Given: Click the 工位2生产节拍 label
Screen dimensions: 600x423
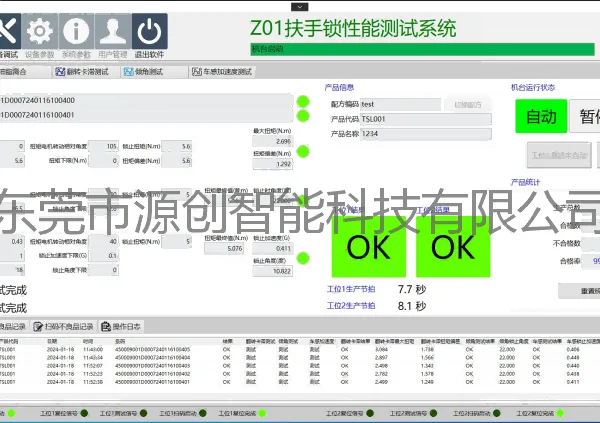Looking at the screenshot, I should click(x=351, y=305).
